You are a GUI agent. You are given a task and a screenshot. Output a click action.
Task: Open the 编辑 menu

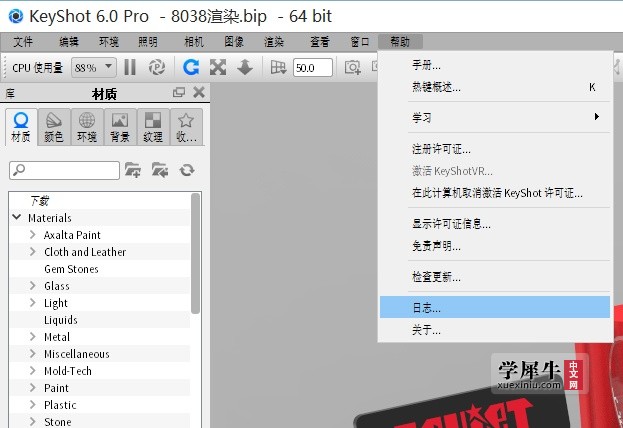click(x=69, y=42)
